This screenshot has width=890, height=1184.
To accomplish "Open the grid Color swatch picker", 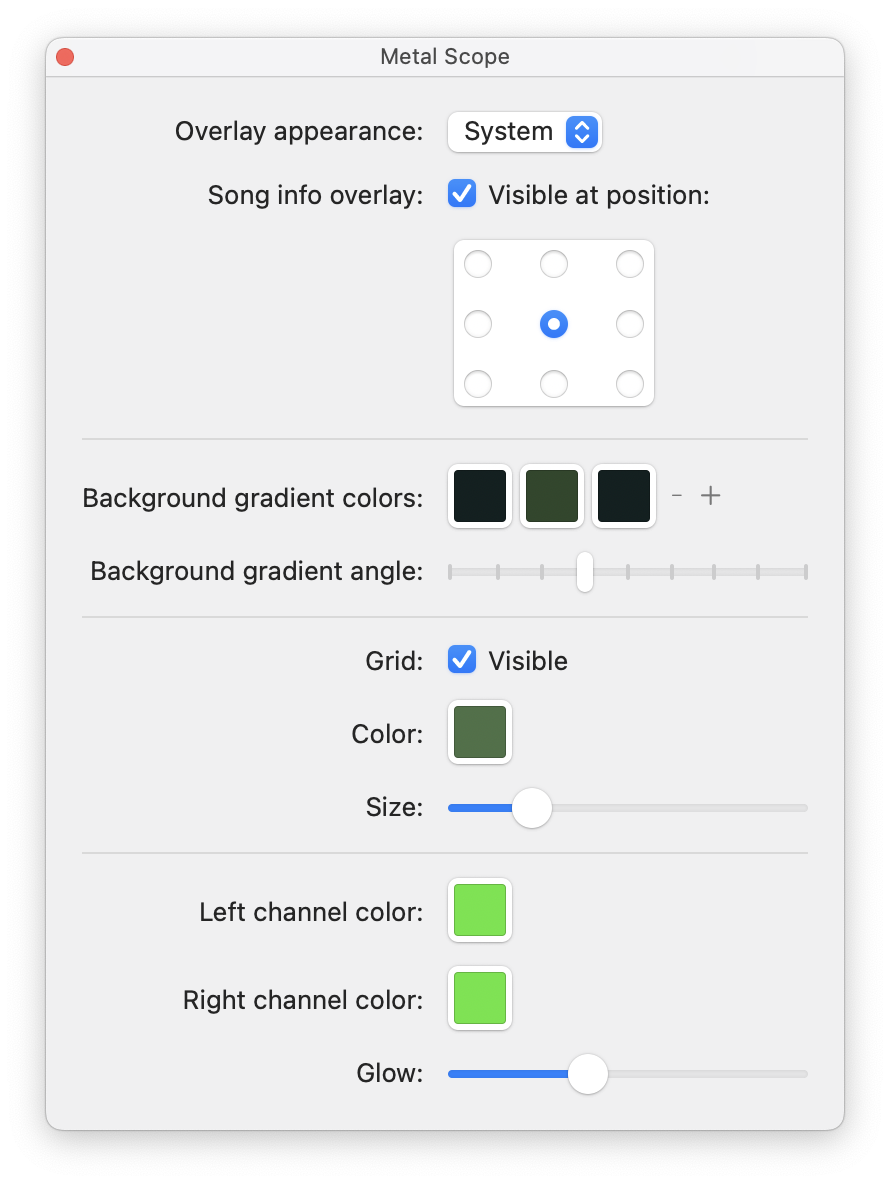I will [479, 733].
